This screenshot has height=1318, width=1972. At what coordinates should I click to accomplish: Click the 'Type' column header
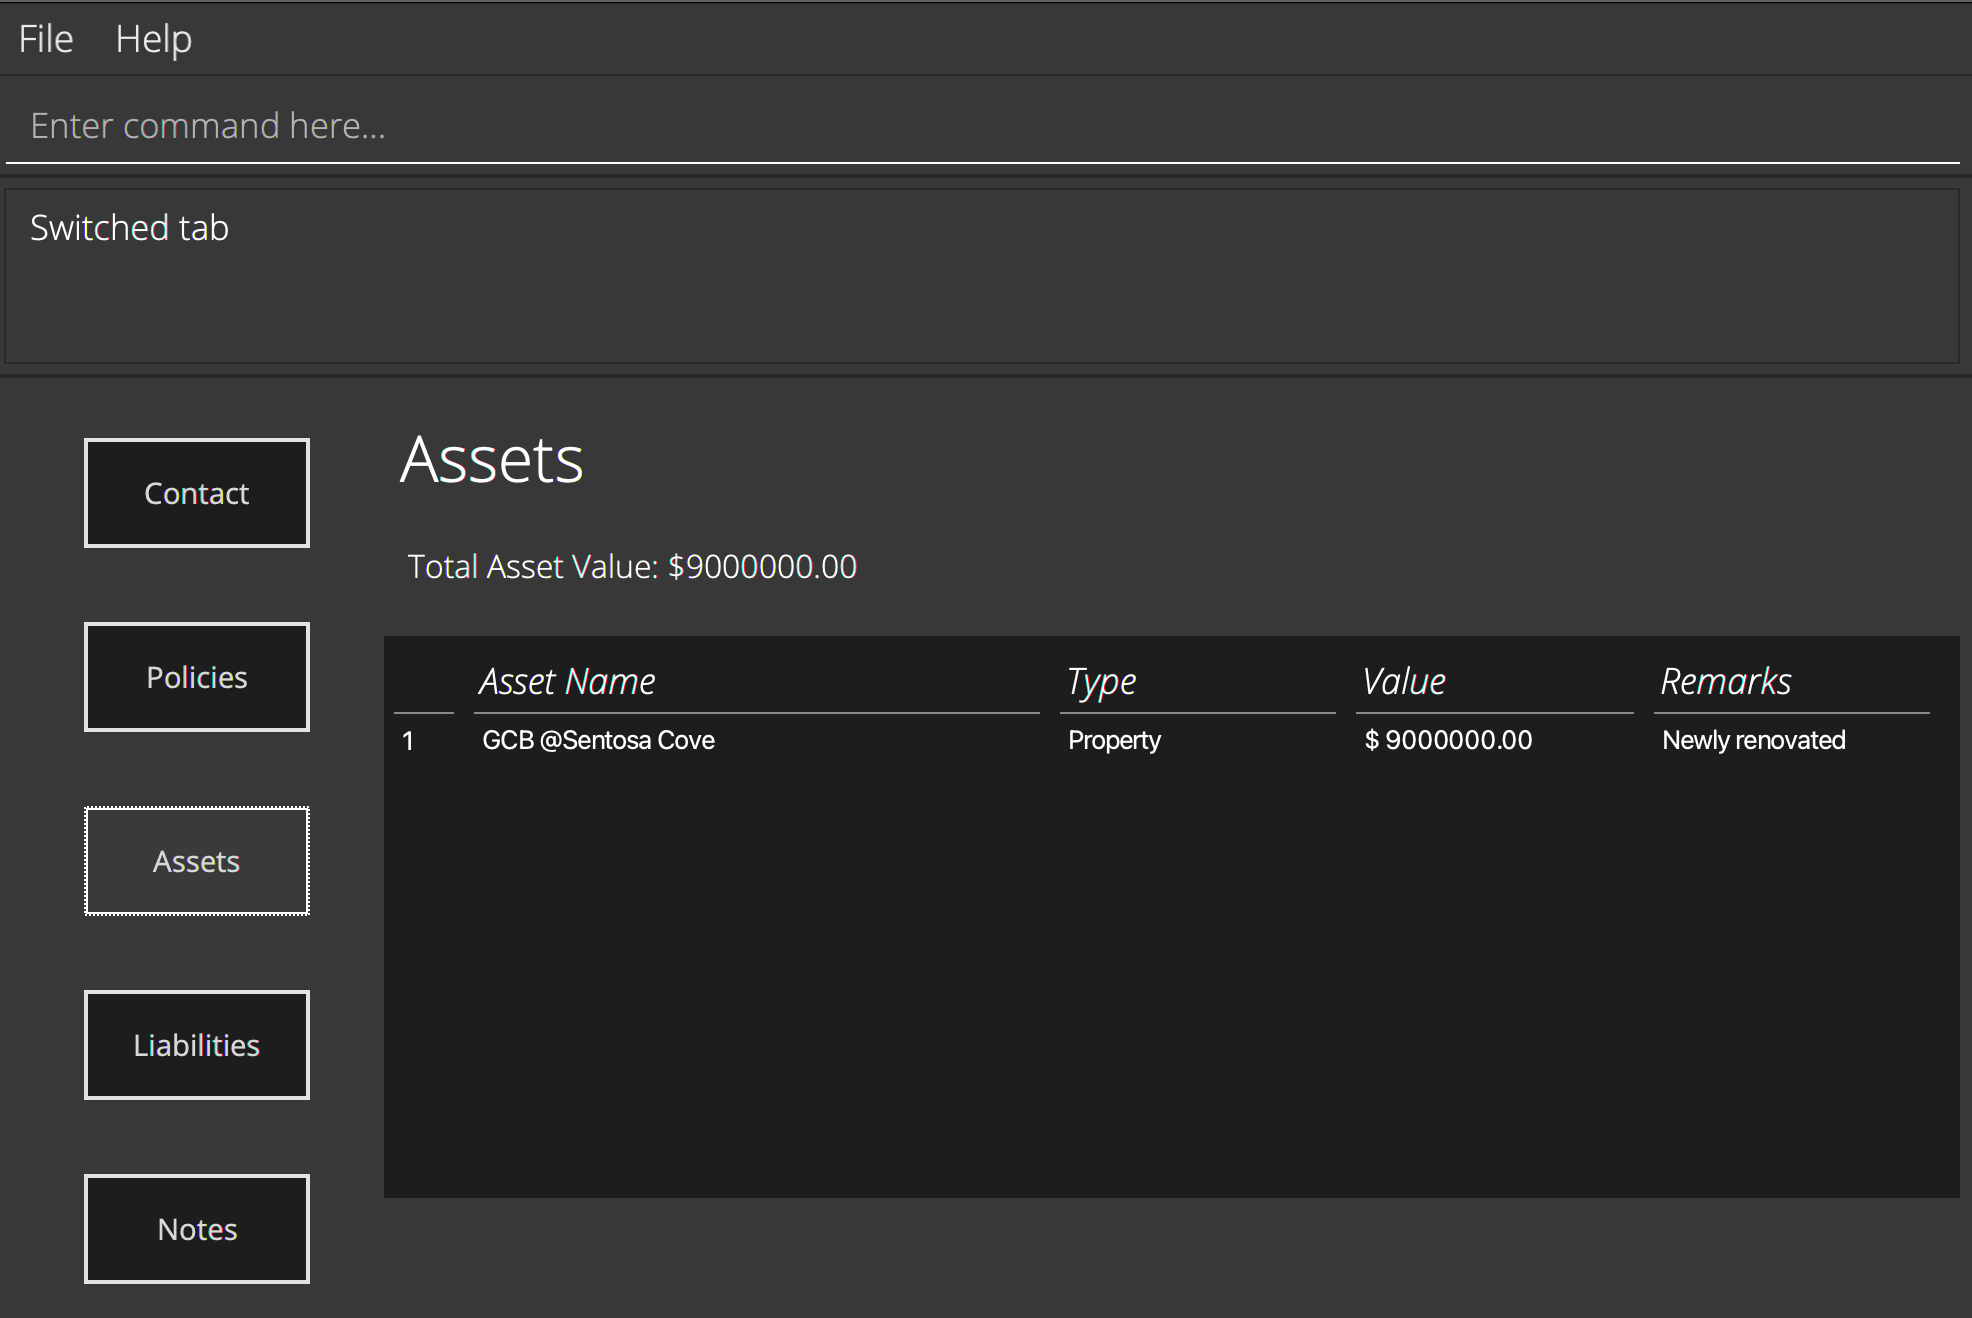(1101, 682)
